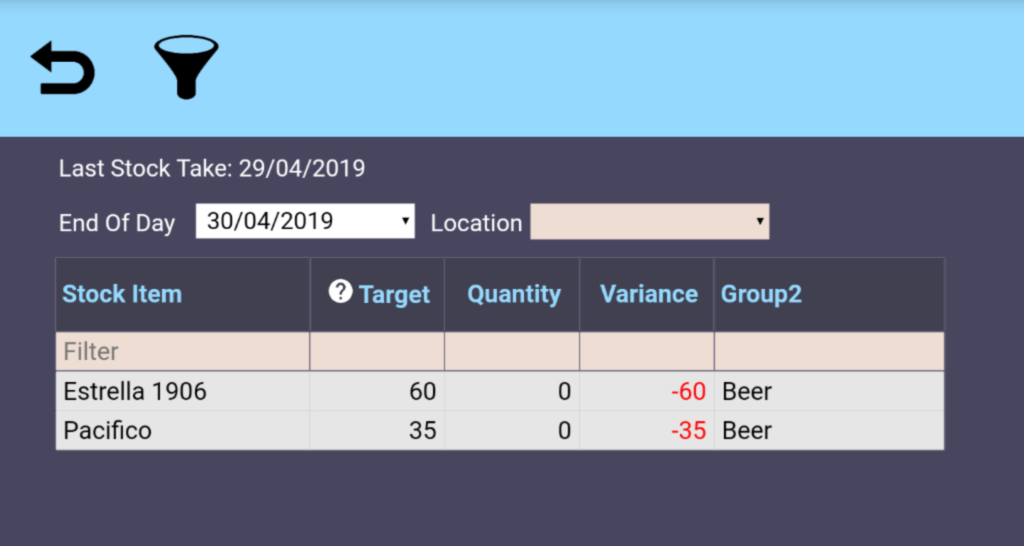Viewport: 1024px width, 546px height.
Task: Select the Estrella 1906 row
Action: tap(135, 391)
